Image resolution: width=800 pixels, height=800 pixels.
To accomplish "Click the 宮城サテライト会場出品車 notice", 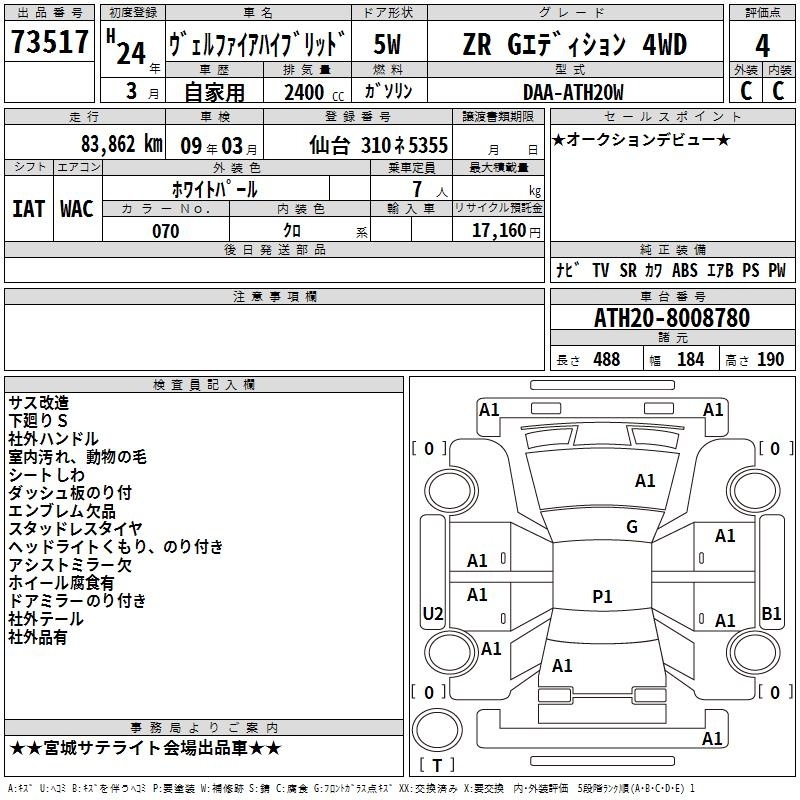I will pyautogui.click(x=146, y=748).
